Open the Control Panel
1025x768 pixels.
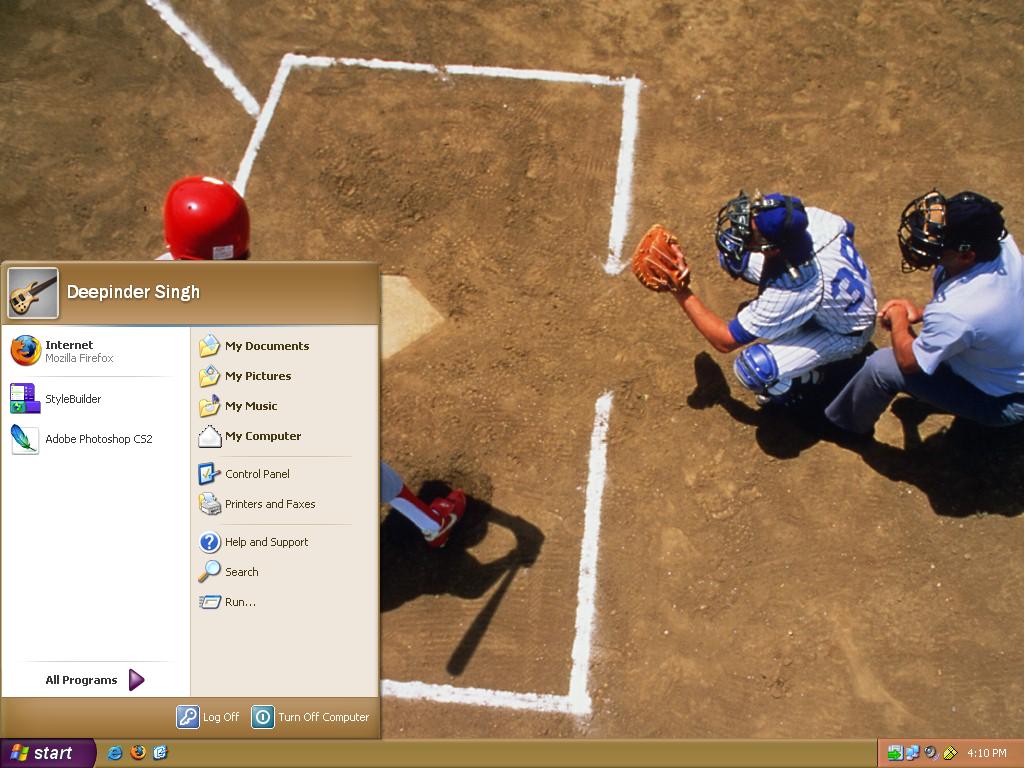(x=258, y=473)
